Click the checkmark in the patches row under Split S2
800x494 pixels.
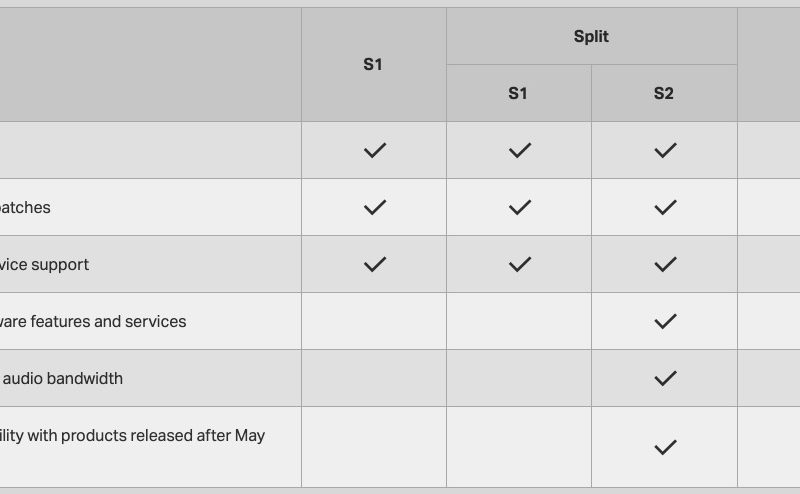[x=665, y=208]
